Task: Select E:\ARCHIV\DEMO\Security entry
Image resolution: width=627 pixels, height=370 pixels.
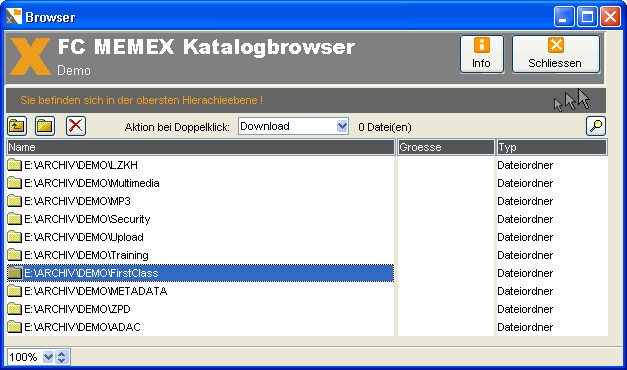Action: click(x=87, y=219)
